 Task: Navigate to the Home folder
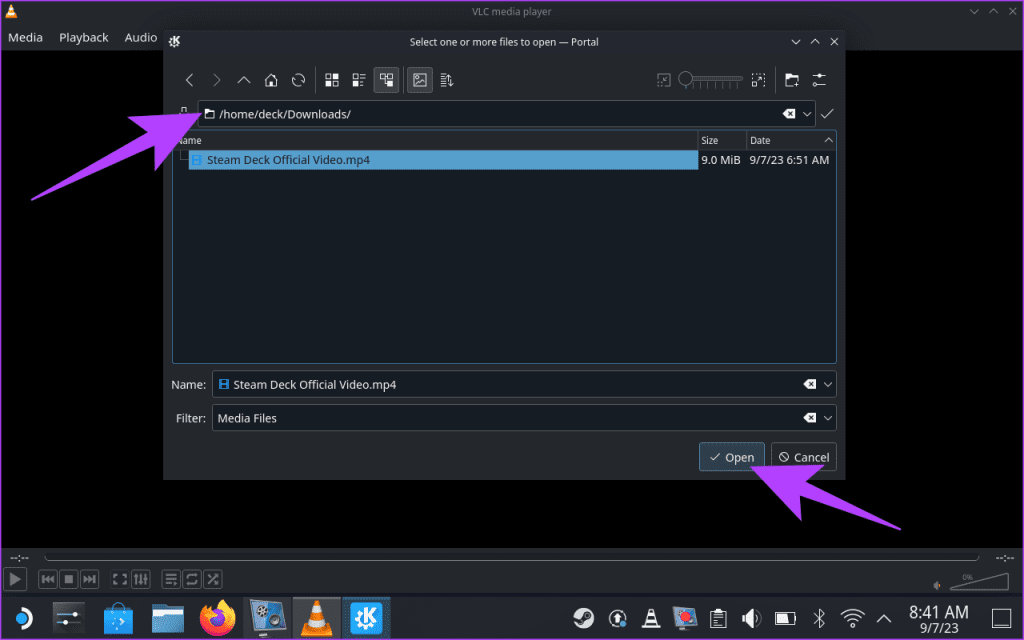[x=270, y=80]
